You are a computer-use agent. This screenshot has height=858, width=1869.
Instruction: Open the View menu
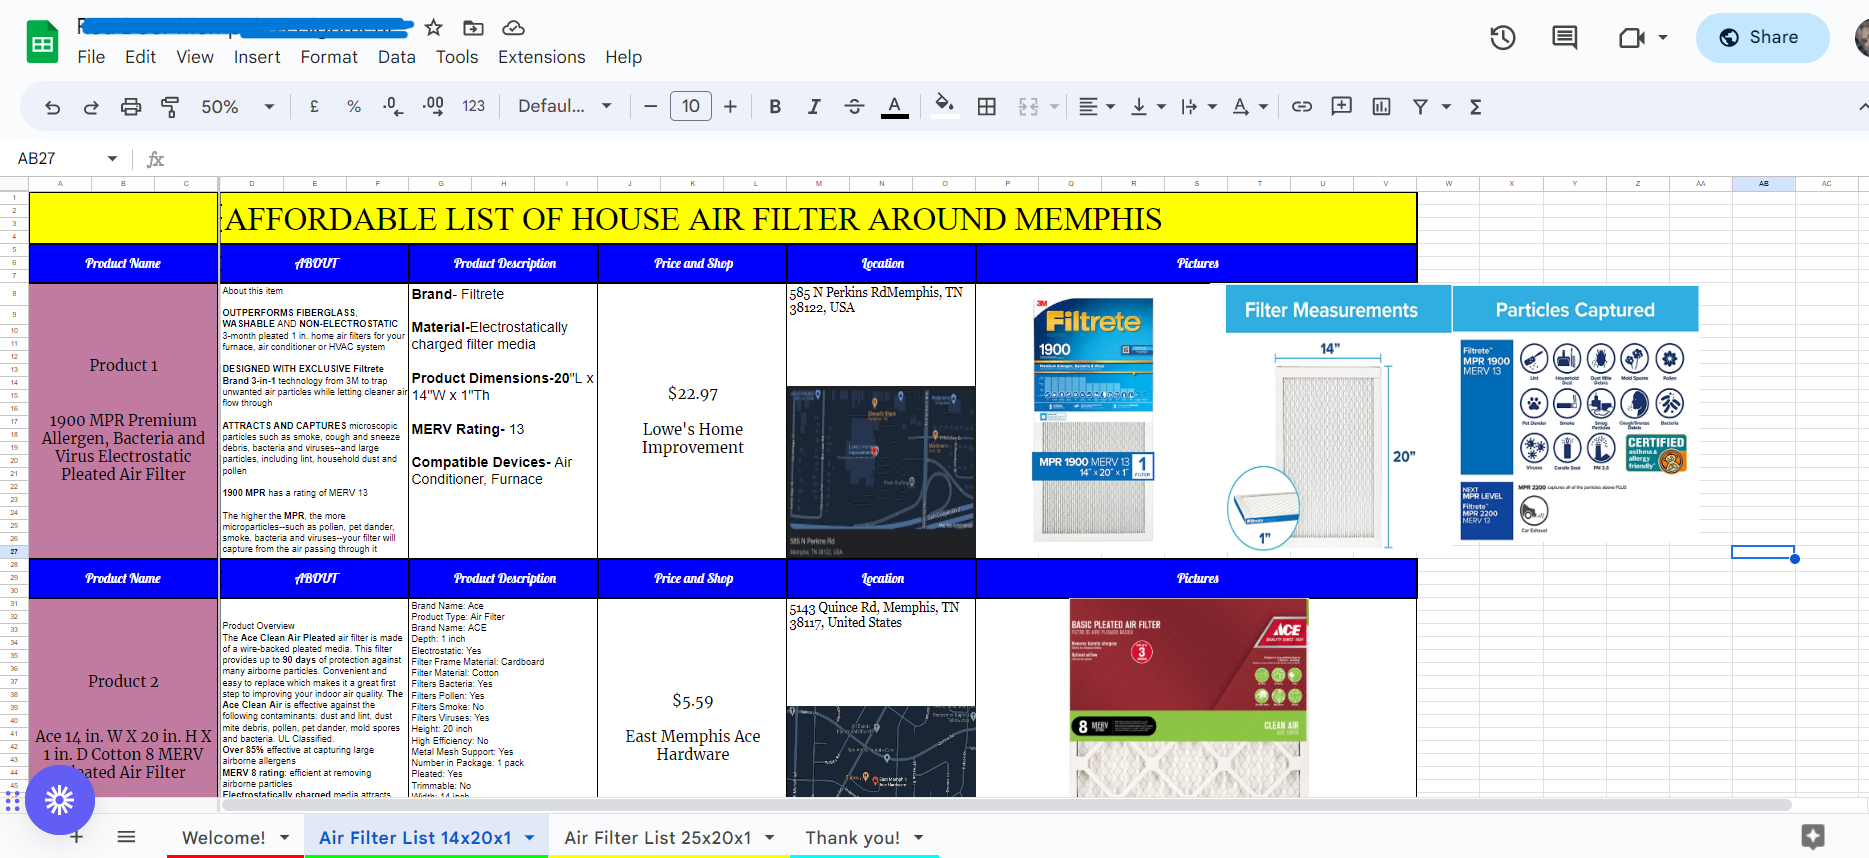pos(195,57)
